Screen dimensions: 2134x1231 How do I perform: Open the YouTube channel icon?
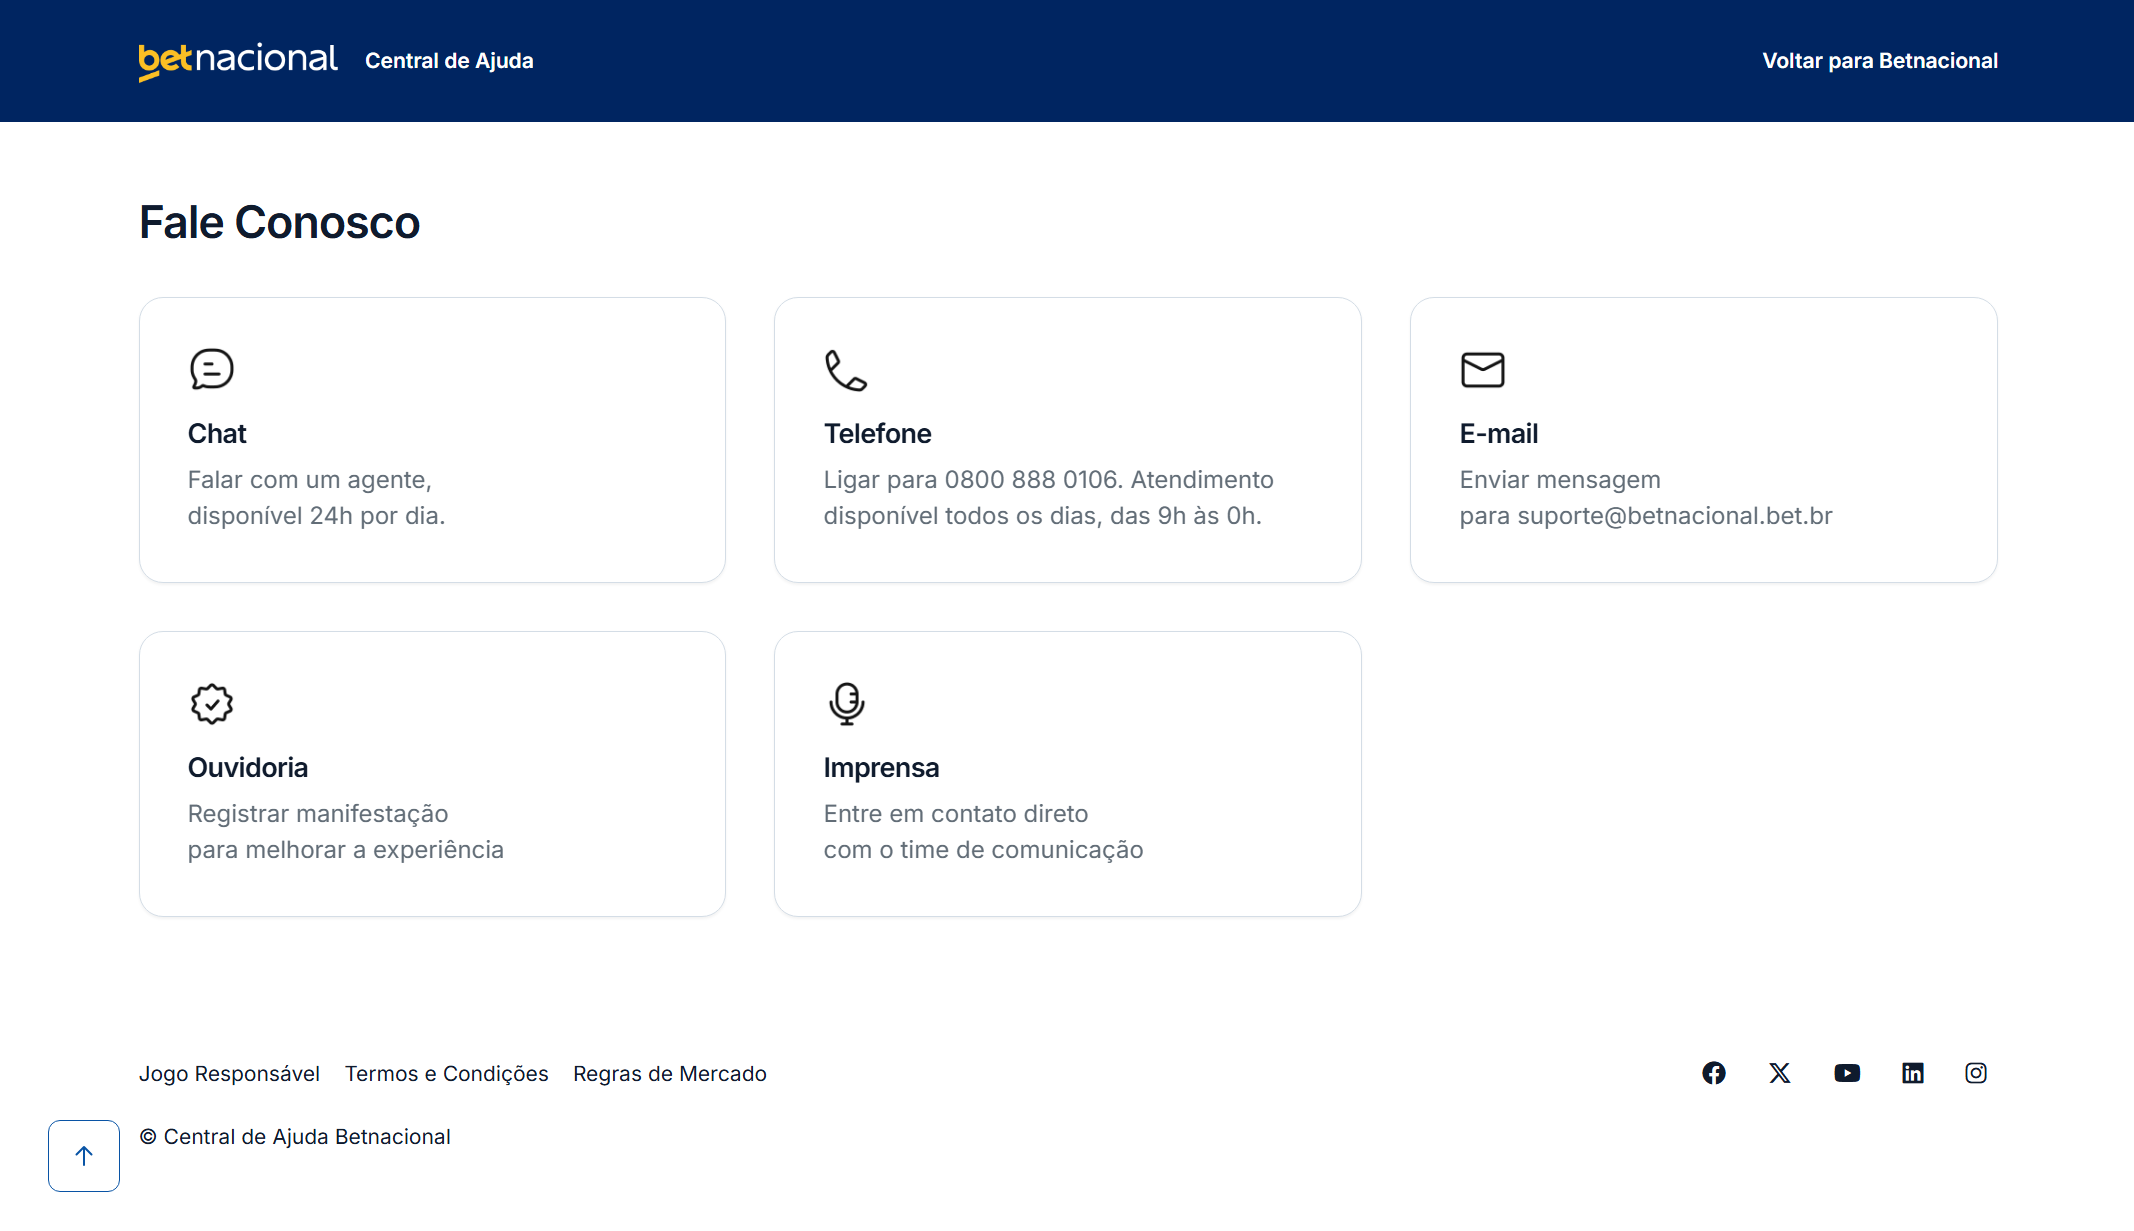[x=1846, y=1073]
